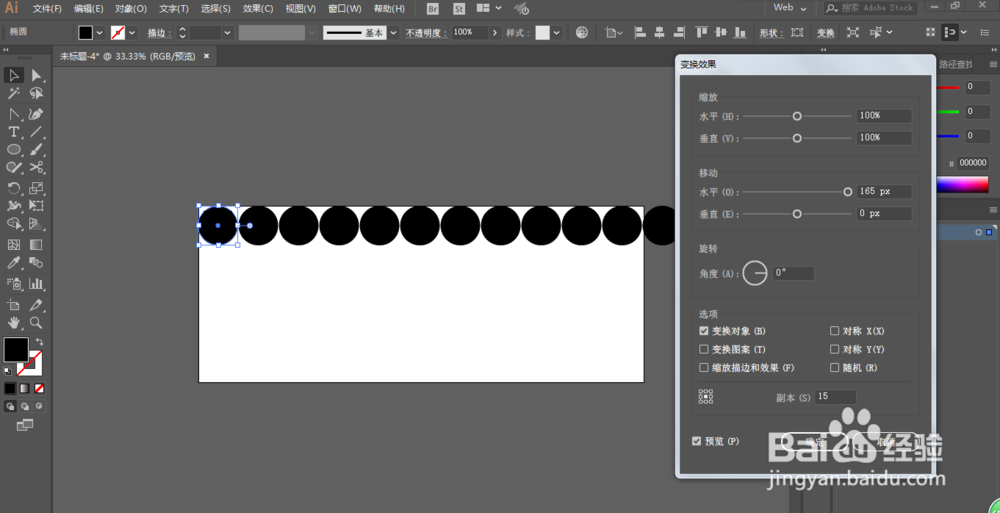Pick the Hand tool

click(x=14, y=323)
